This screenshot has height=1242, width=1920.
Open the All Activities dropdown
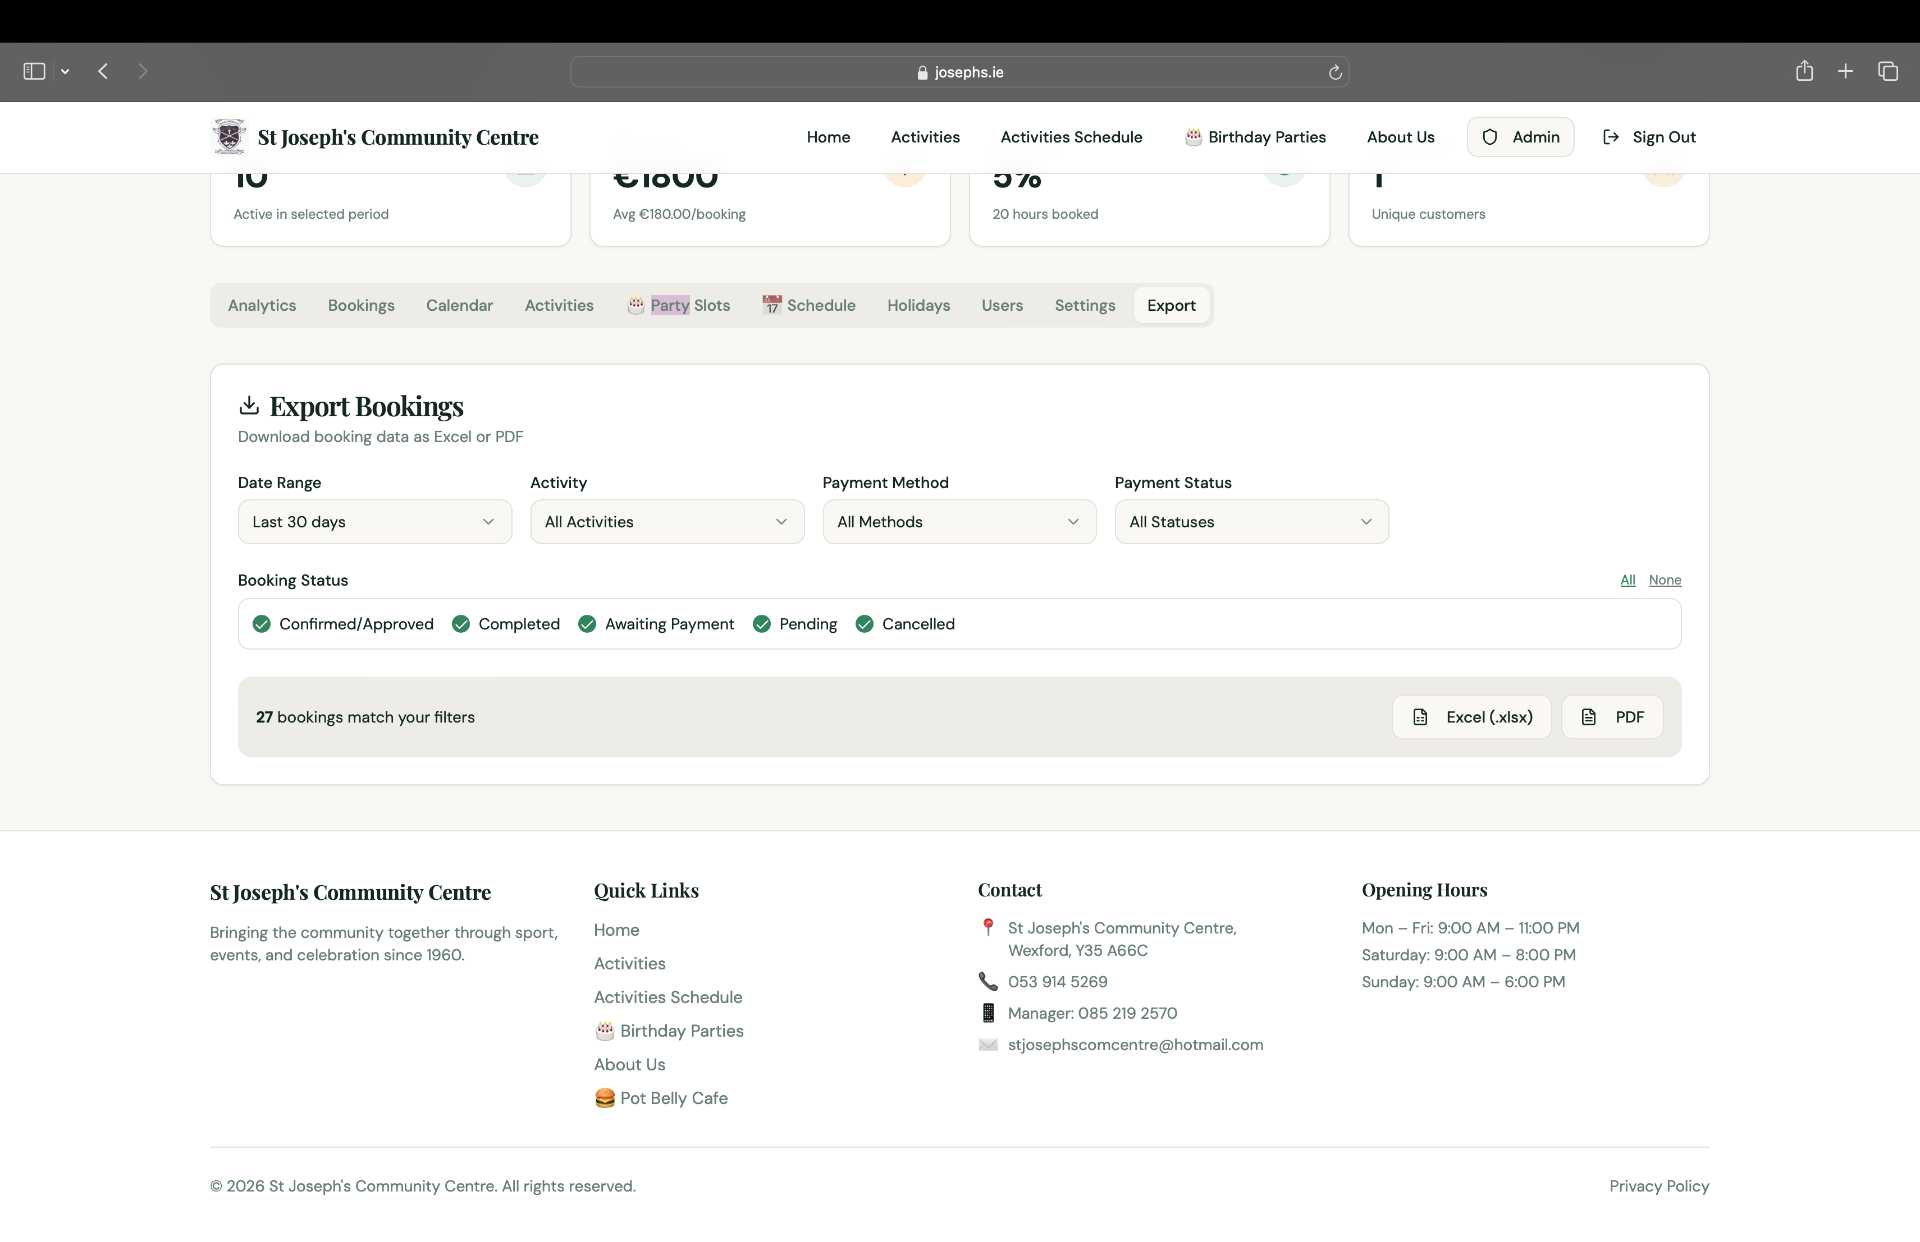pyautogui.click(x=667, y=522)
